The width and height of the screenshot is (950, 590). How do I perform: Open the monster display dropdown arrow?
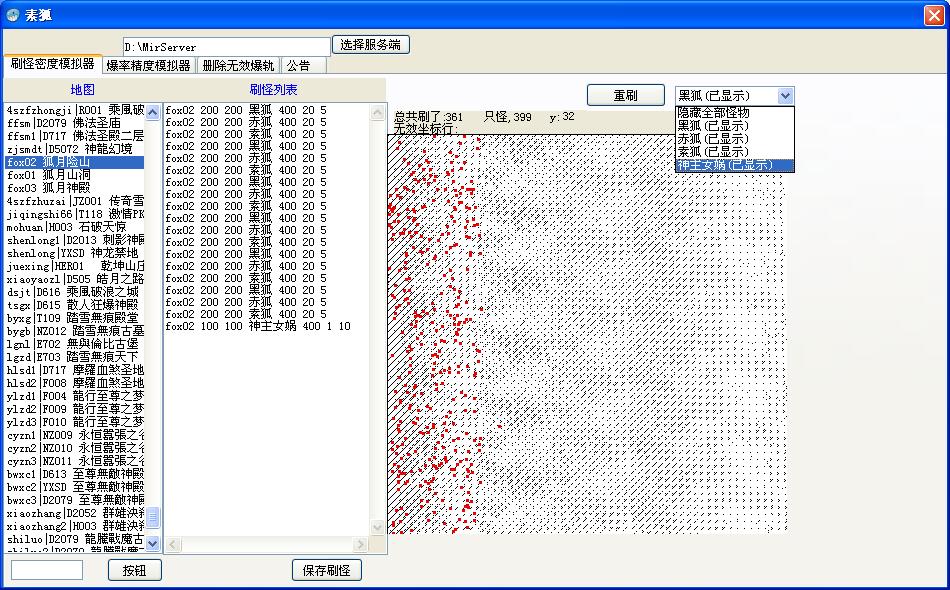pos(785,95)
